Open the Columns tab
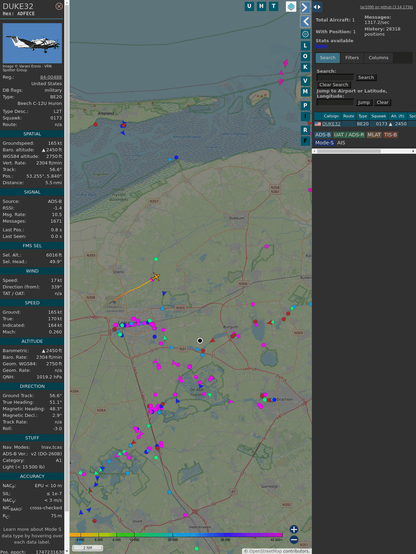Image resolution: width=416 pixels, height=554 pixels. 378,58
